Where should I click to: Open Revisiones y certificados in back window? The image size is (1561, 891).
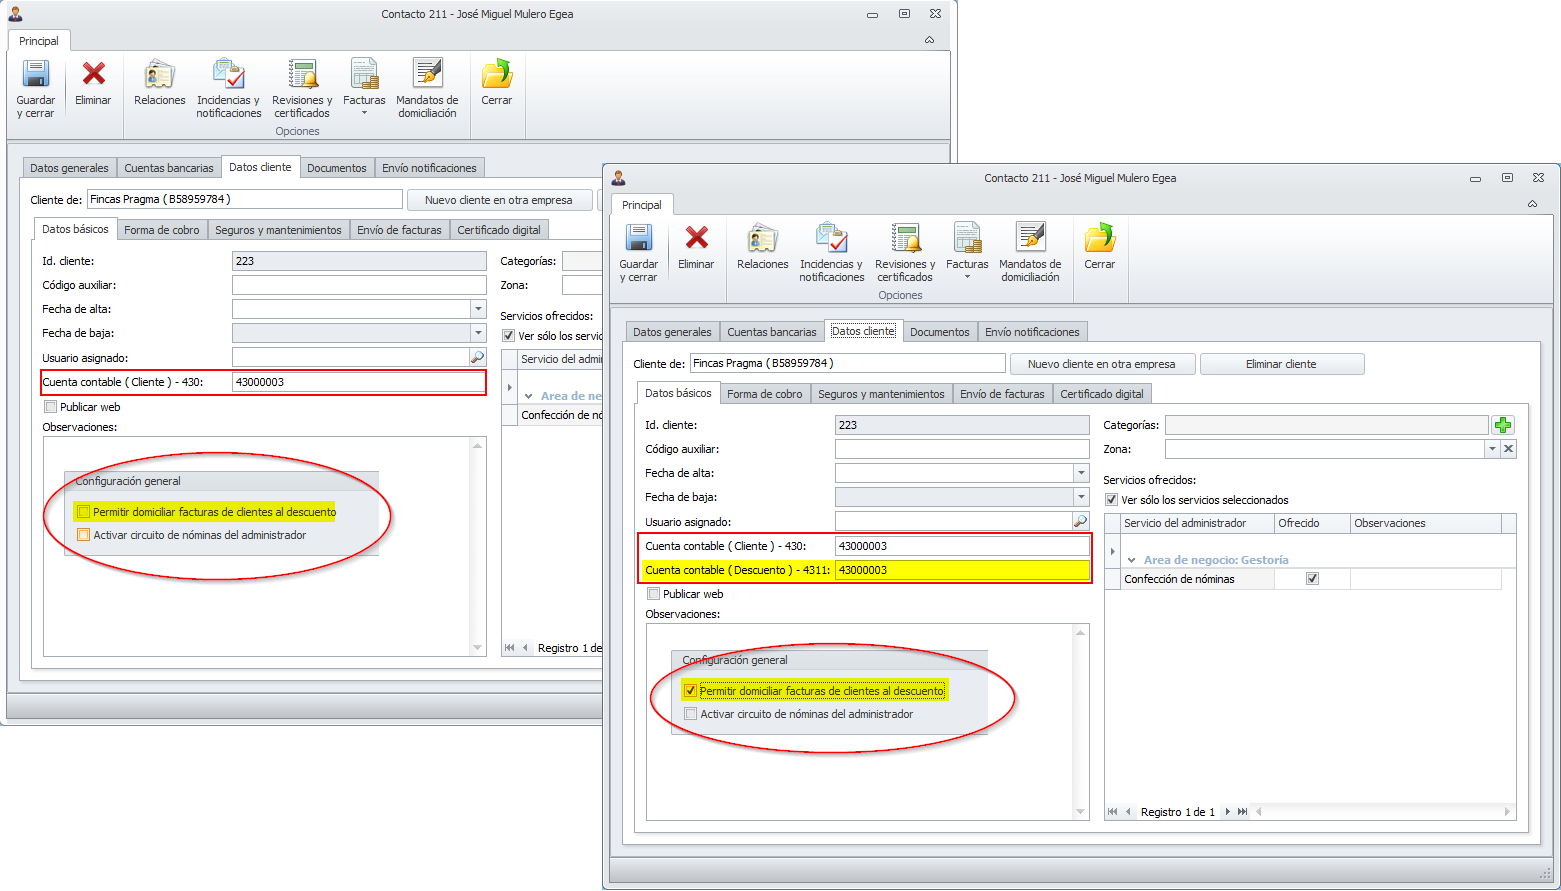pyautogui.click(x=302, y=88)
